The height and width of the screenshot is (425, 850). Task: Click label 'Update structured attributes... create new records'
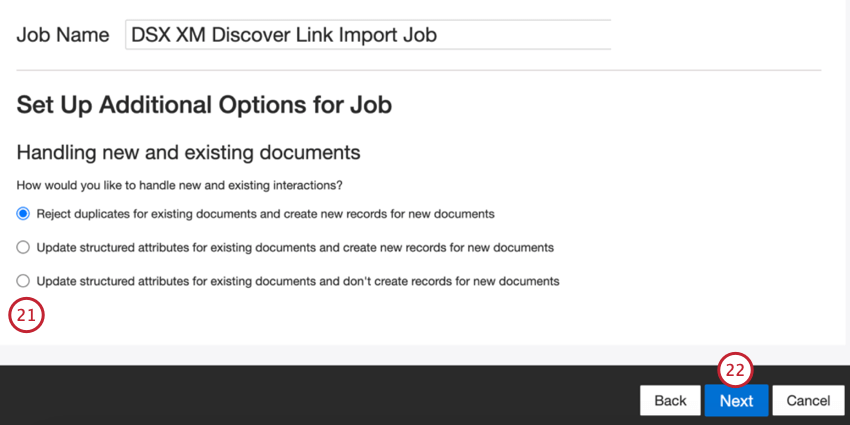(295, 247)
